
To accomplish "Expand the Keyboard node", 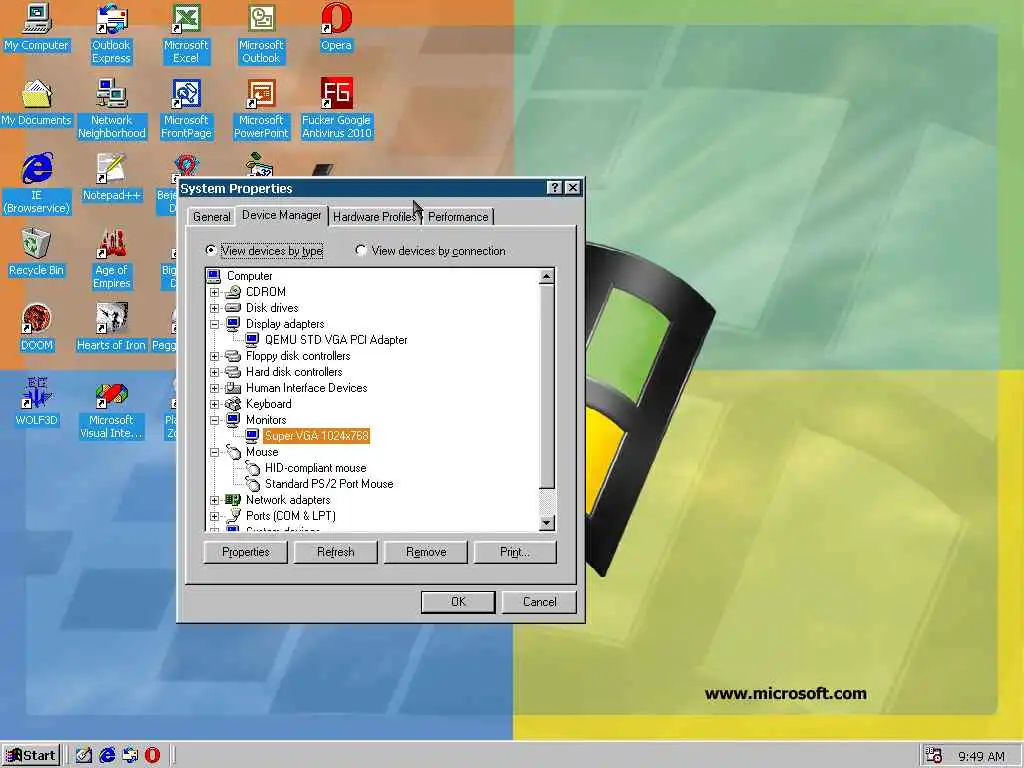I will 214,404.
